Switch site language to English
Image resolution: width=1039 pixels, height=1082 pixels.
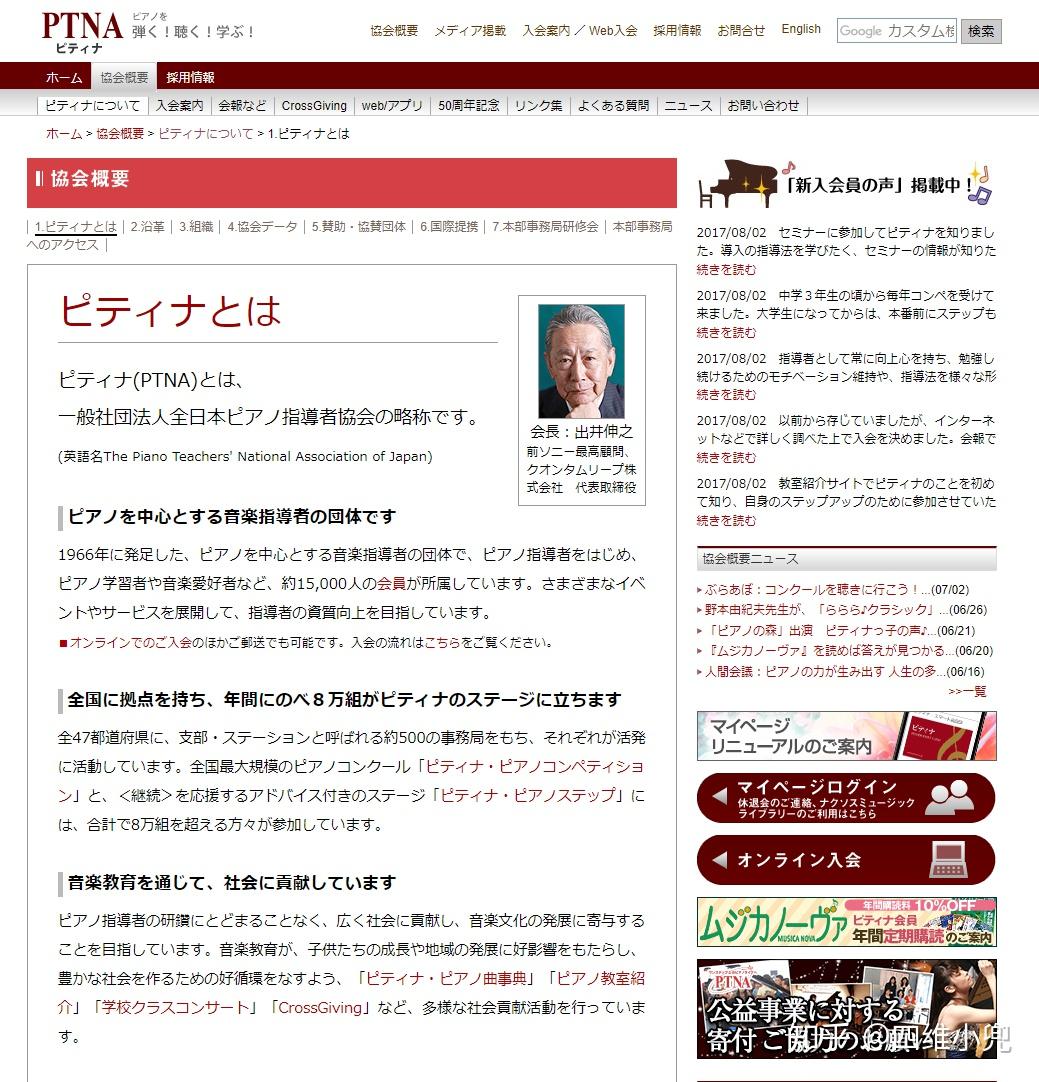point(801,29)
